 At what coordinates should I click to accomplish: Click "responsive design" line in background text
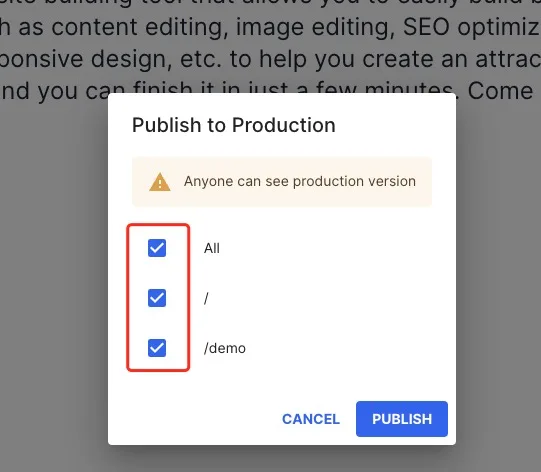point(85,59)
